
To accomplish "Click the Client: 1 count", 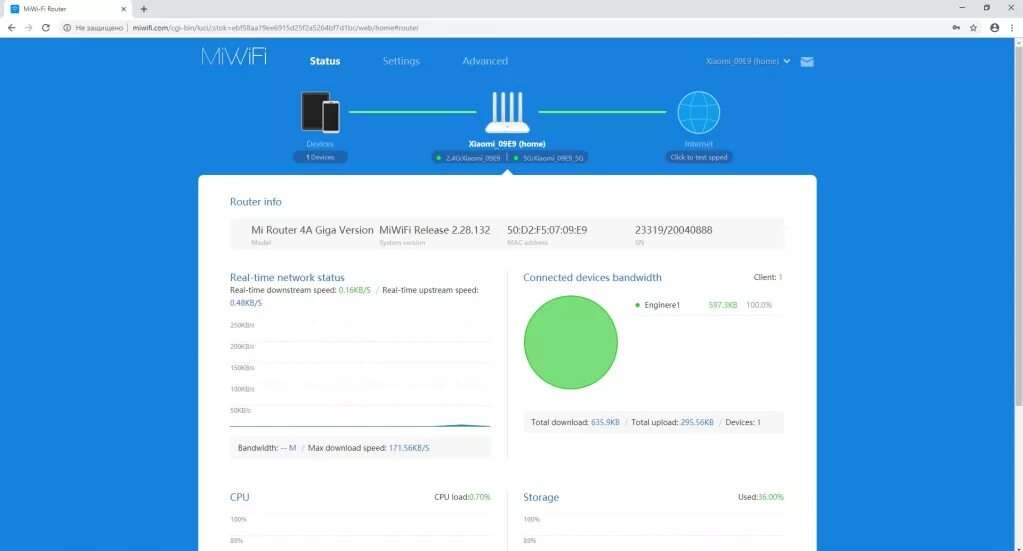I will click(768, 277).
